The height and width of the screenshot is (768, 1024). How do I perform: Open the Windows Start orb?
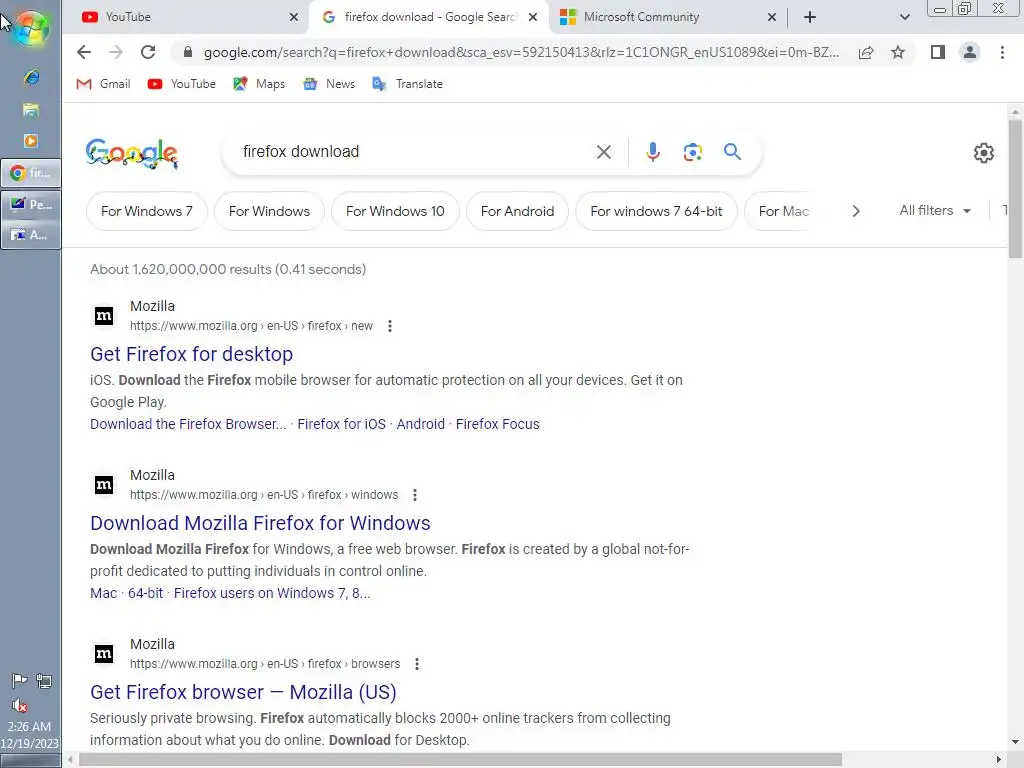point(30,29)
